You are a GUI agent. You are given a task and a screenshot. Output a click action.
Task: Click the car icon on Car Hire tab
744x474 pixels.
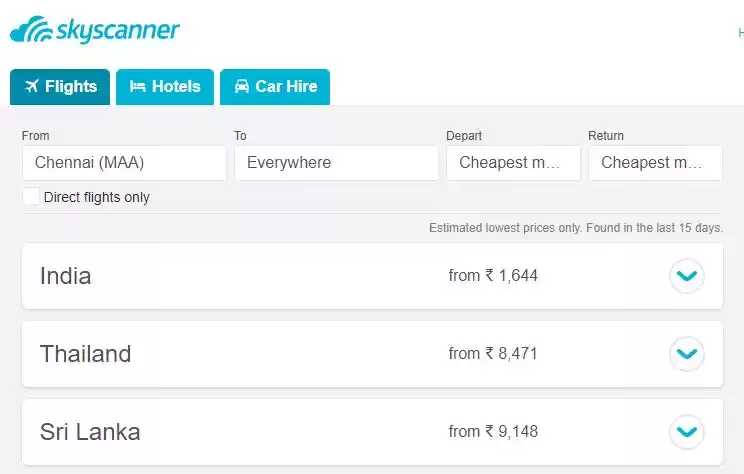tap(242, 86)
